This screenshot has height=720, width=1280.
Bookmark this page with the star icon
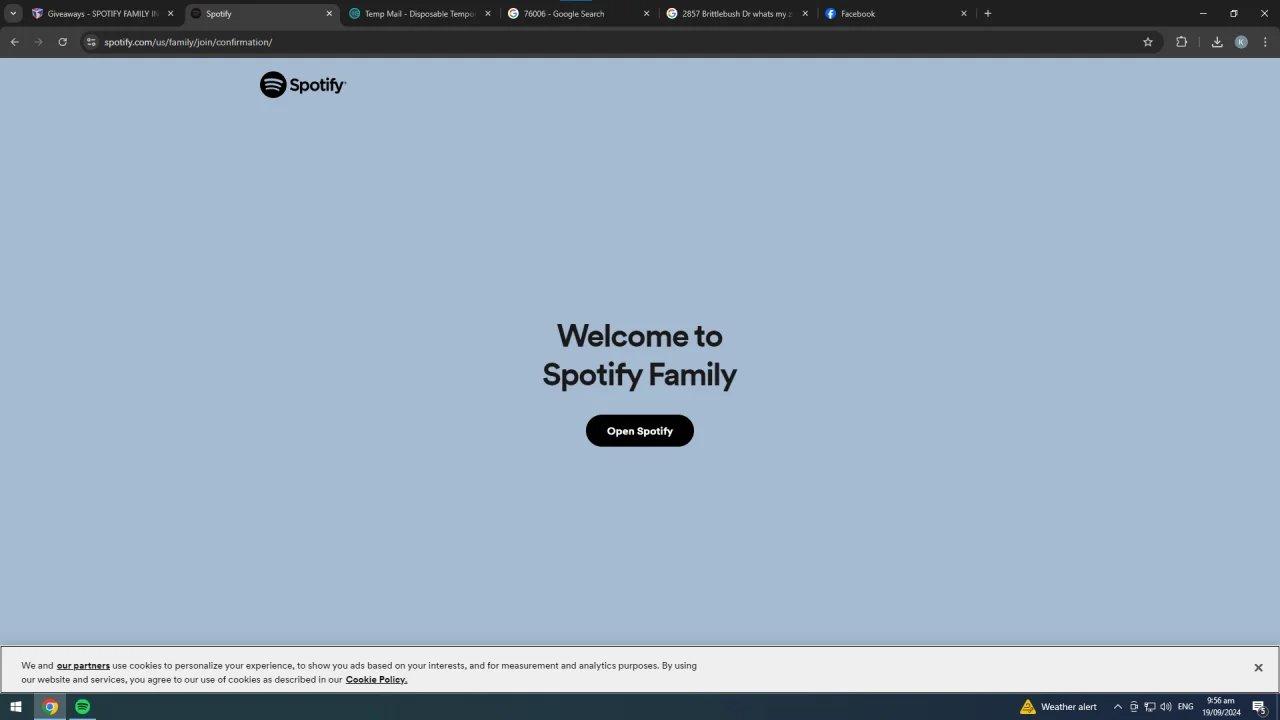pyautogui.click(x=1148, y=42)
